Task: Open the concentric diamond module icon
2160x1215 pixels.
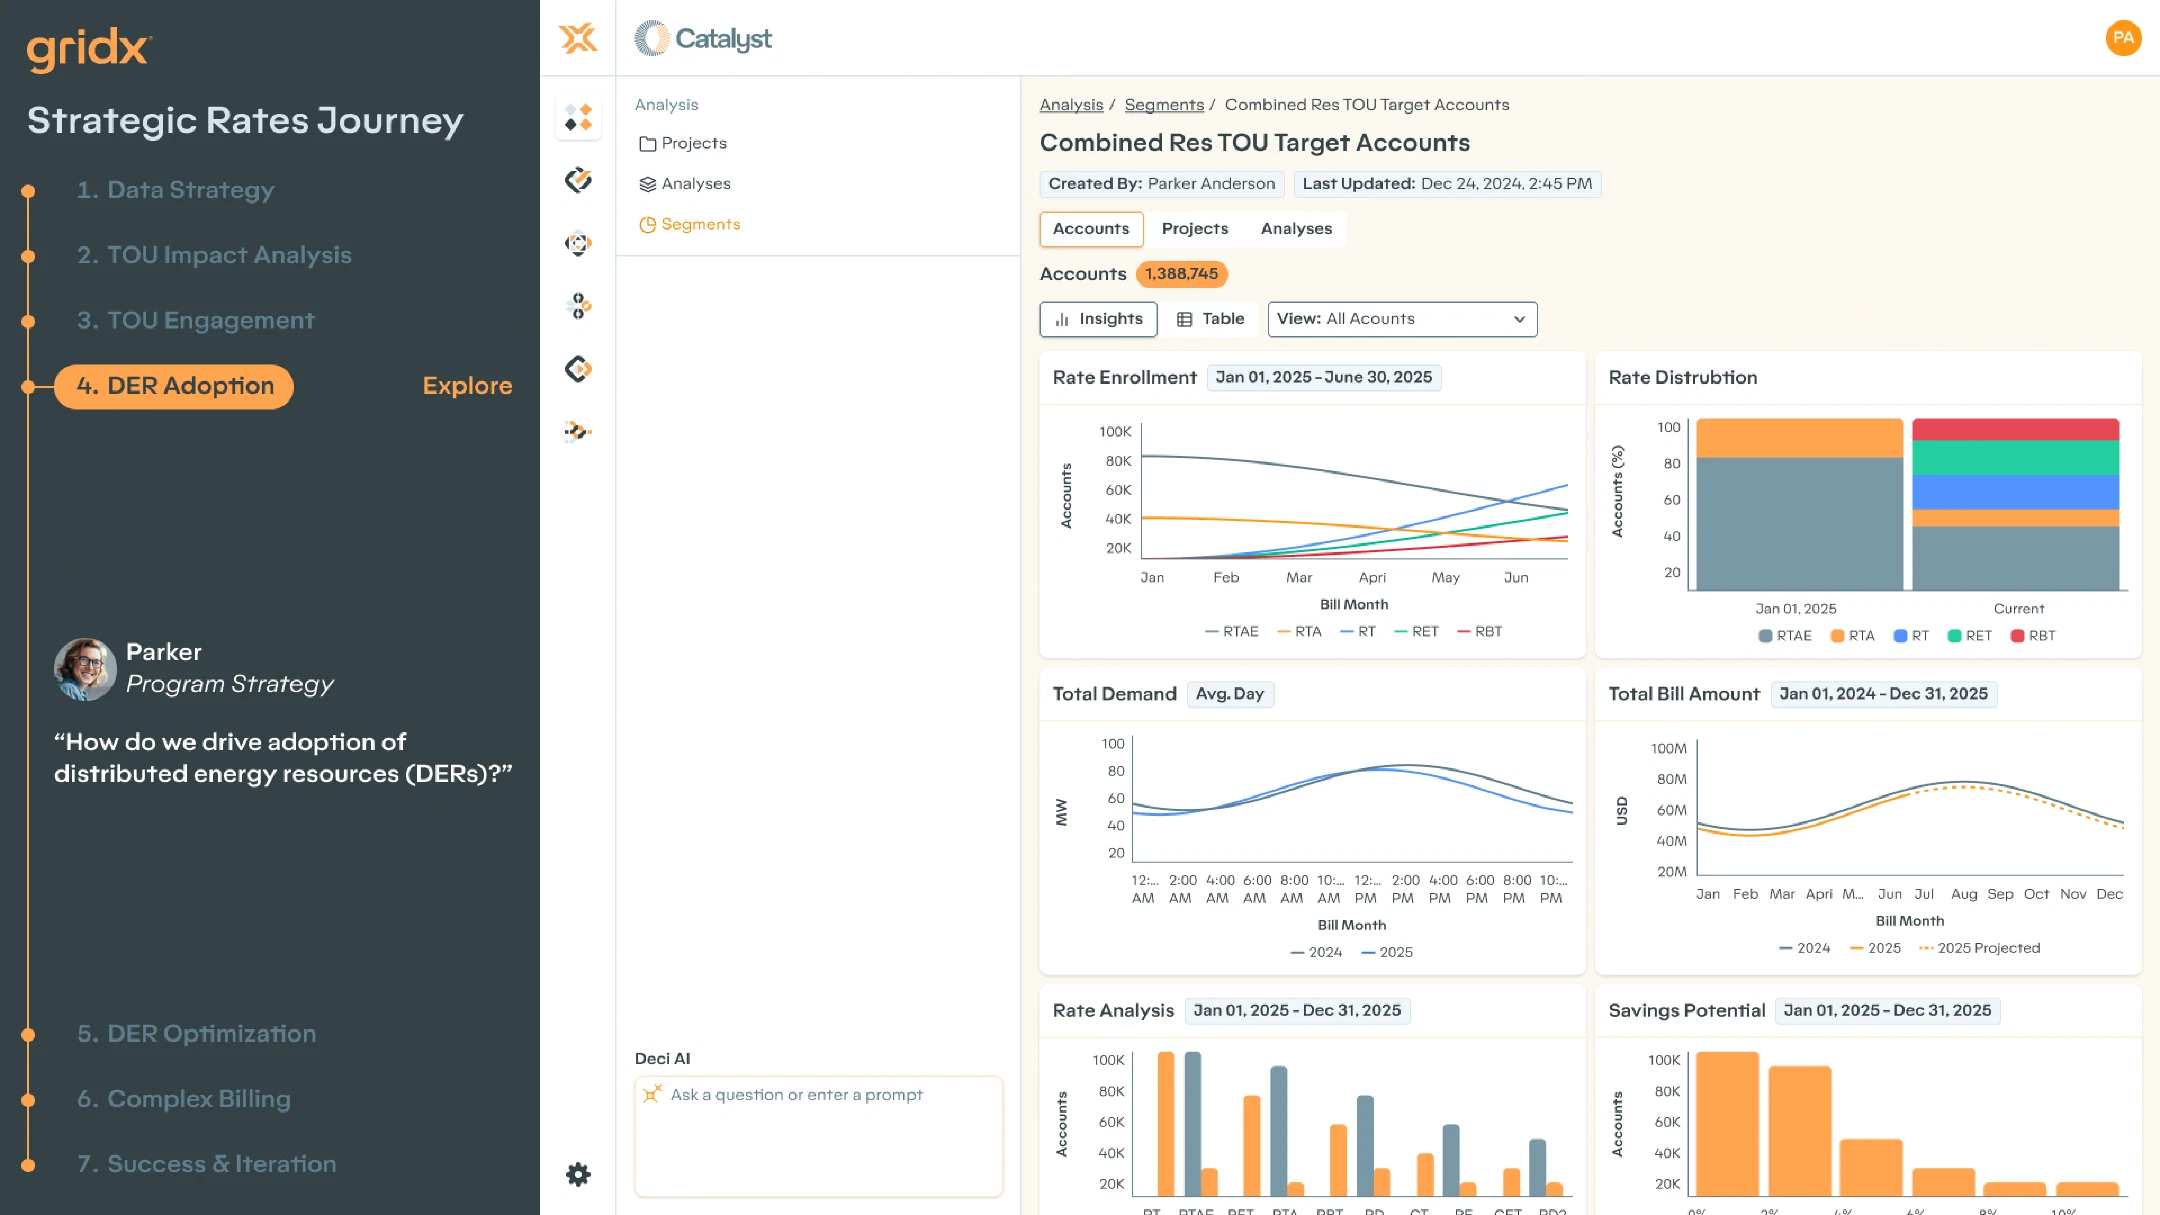Action: (x=578, y=243)
